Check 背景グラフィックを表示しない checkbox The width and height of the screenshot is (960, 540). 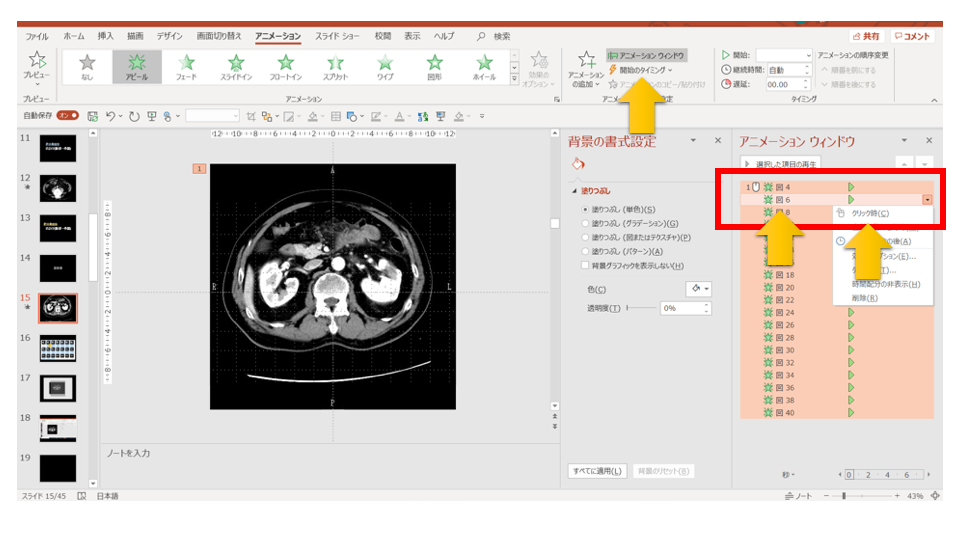pyautogui.click(x=585, y=266)
